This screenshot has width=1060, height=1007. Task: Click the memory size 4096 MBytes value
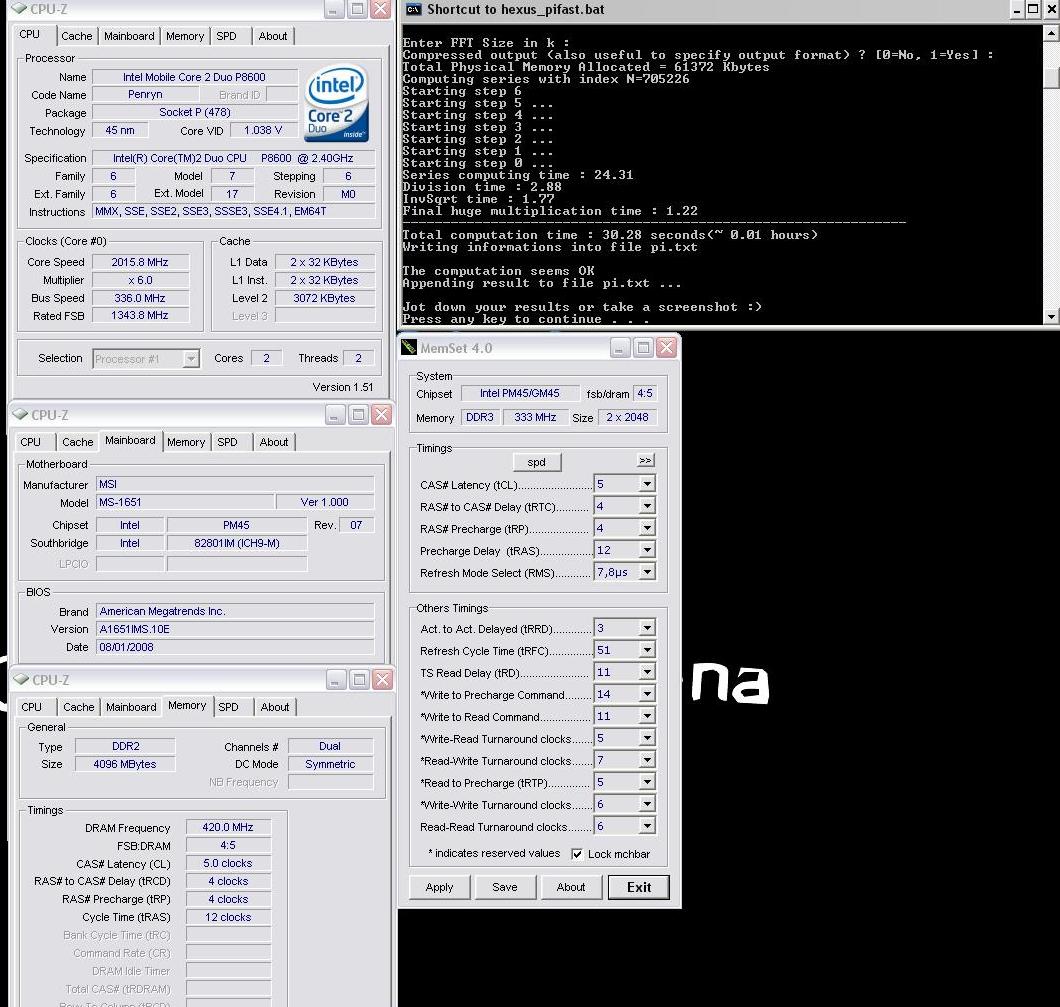[x=125, y=764]
